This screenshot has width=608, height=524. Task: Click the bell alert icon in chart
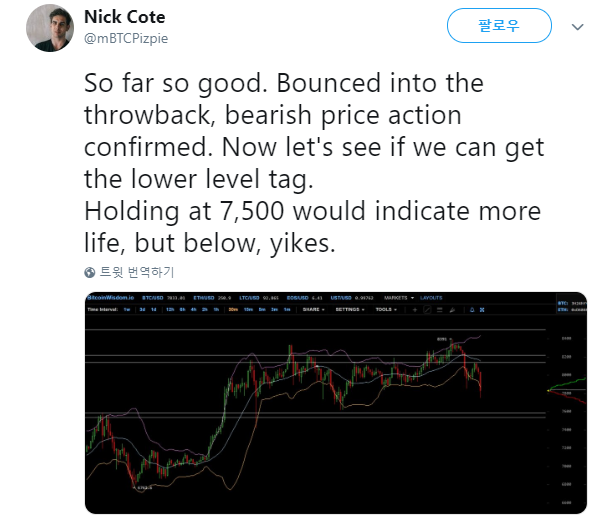(x=472, y=310)
